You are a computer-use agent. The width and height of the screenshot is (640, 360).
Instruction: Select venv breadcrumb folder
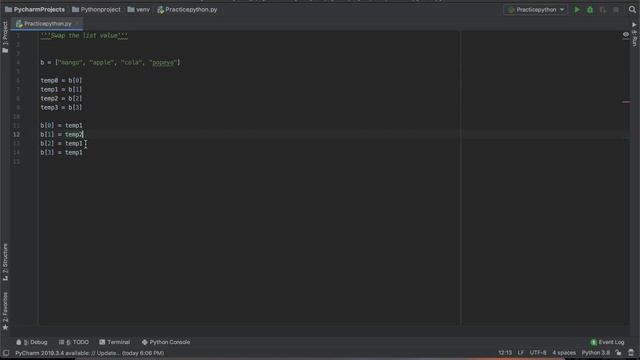tap(139, 9)
